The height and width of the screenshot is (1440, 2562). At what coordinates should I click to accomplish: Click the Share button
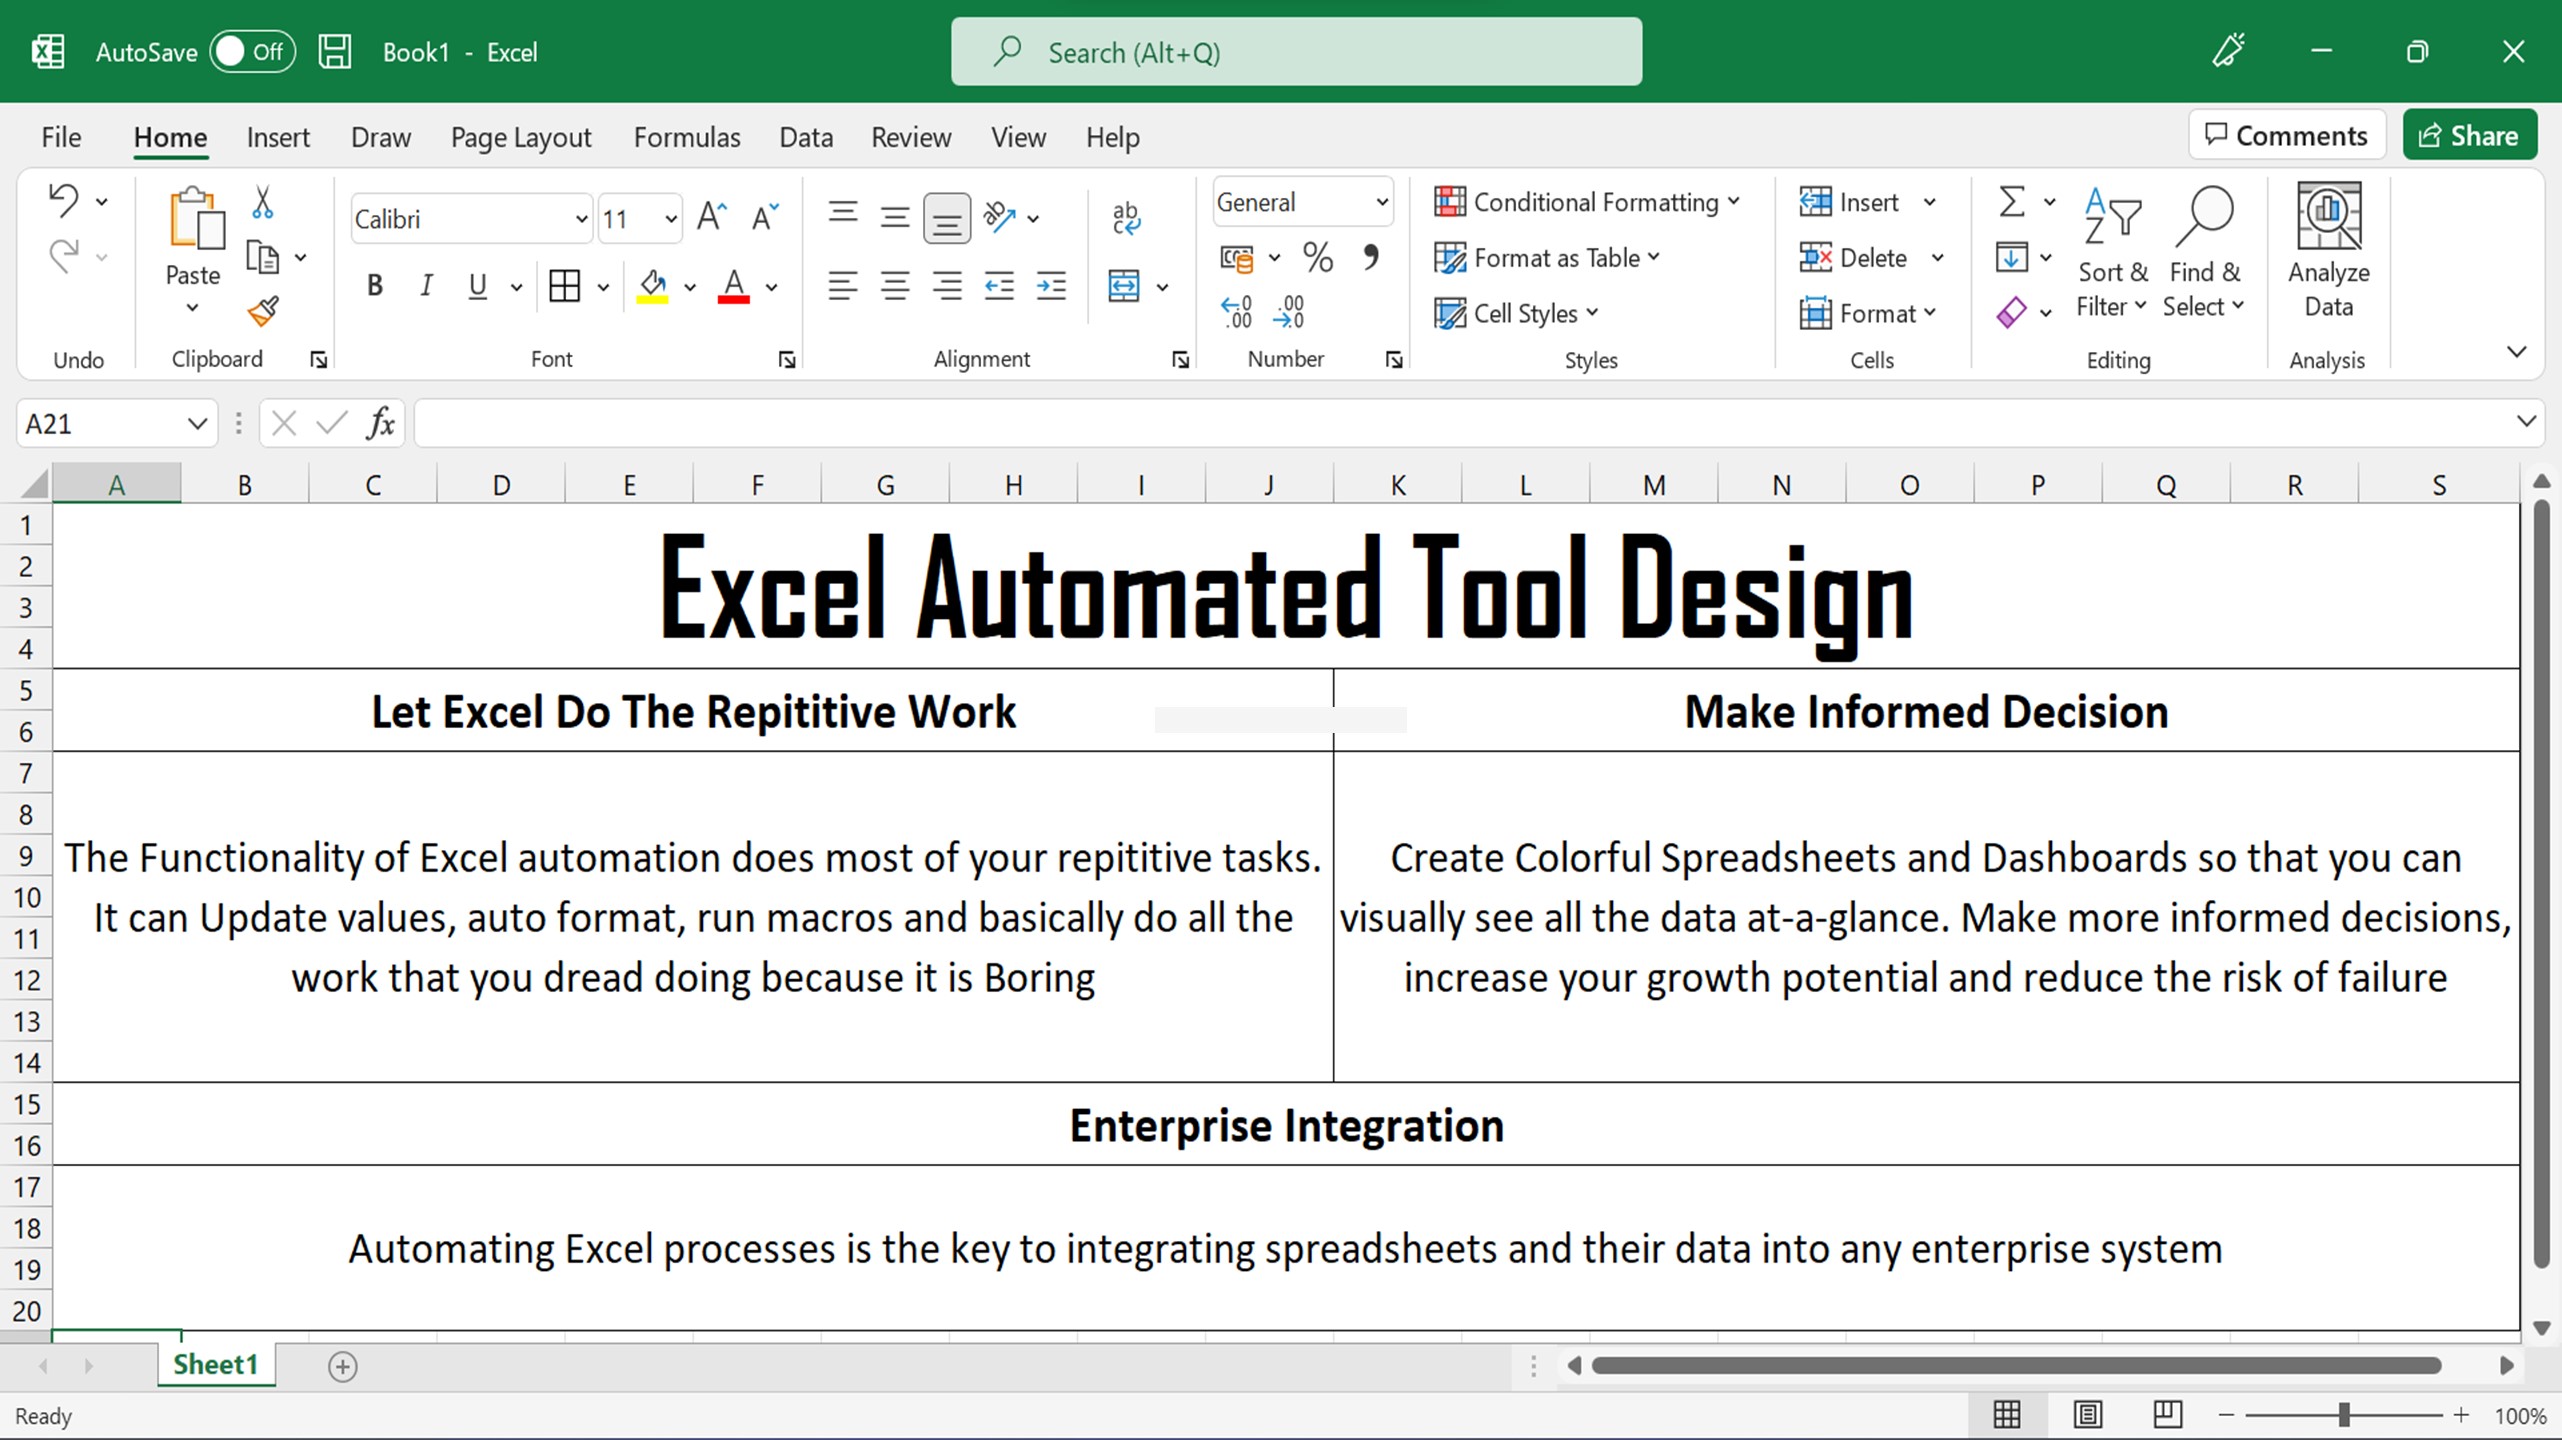(x=2469, y=135)
